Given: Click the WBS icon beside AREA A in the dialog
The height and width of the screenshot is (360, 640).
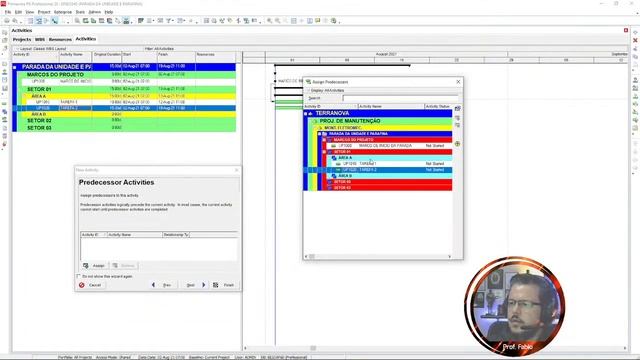Looking at the screenshot, I should pos(334,158).
